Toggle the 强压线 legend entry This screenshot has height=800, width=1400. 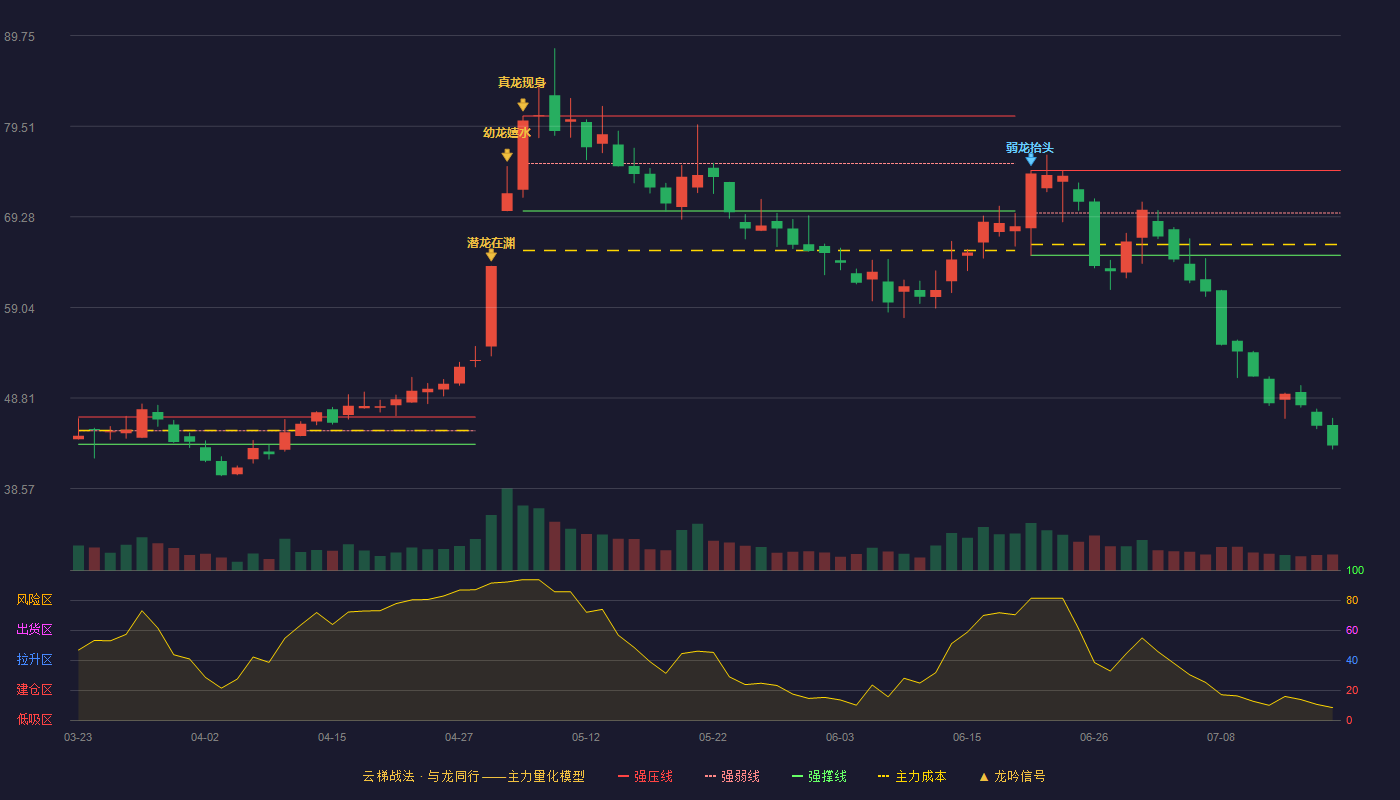tap(645, 776)
